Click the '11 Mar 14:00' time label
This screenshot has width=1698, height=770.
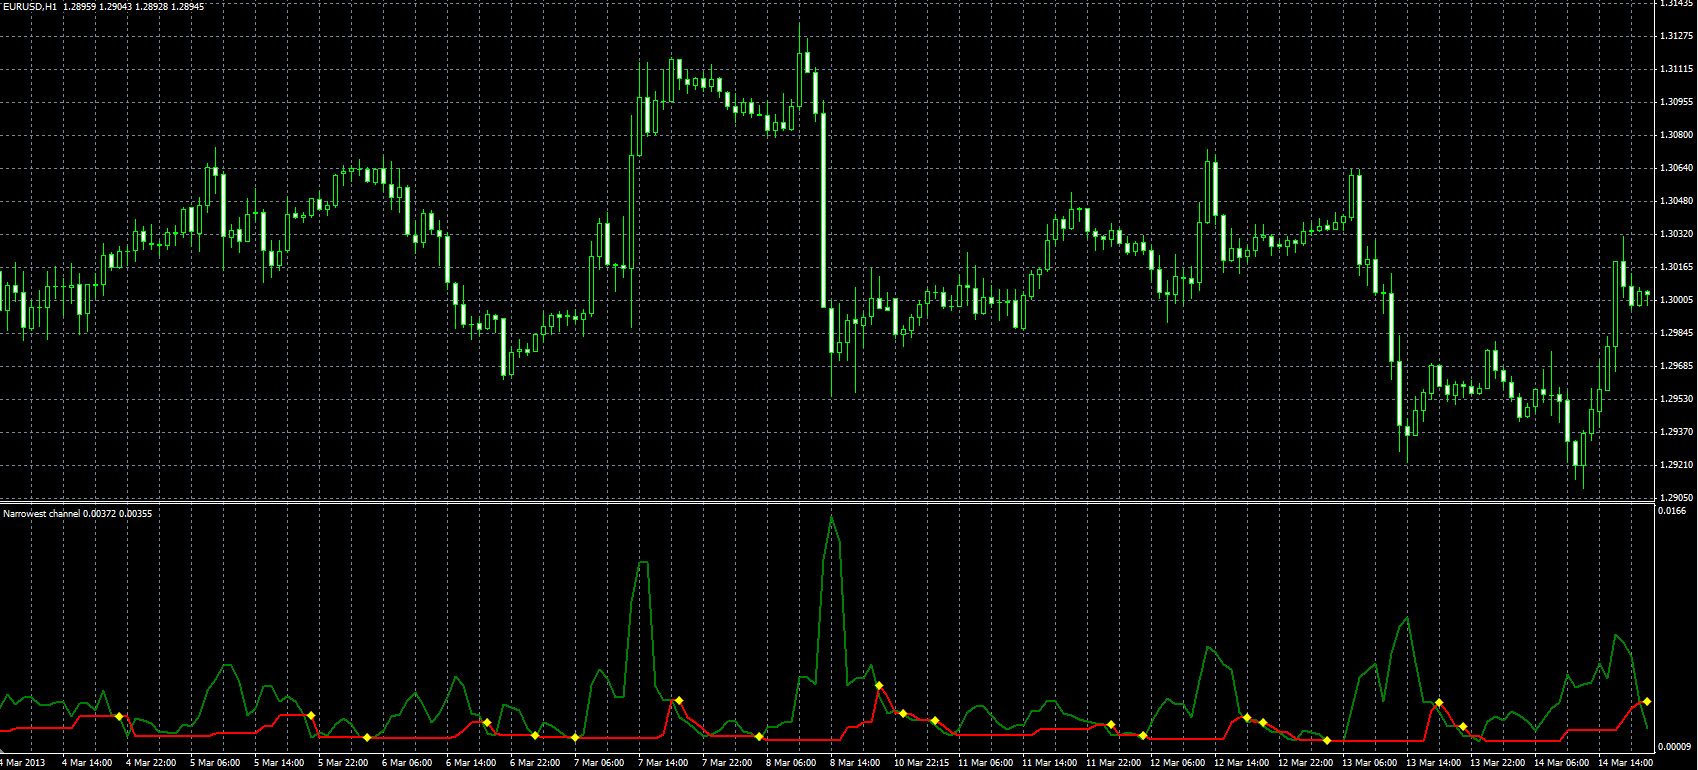pyautogui.click(x=1049, y=763)
